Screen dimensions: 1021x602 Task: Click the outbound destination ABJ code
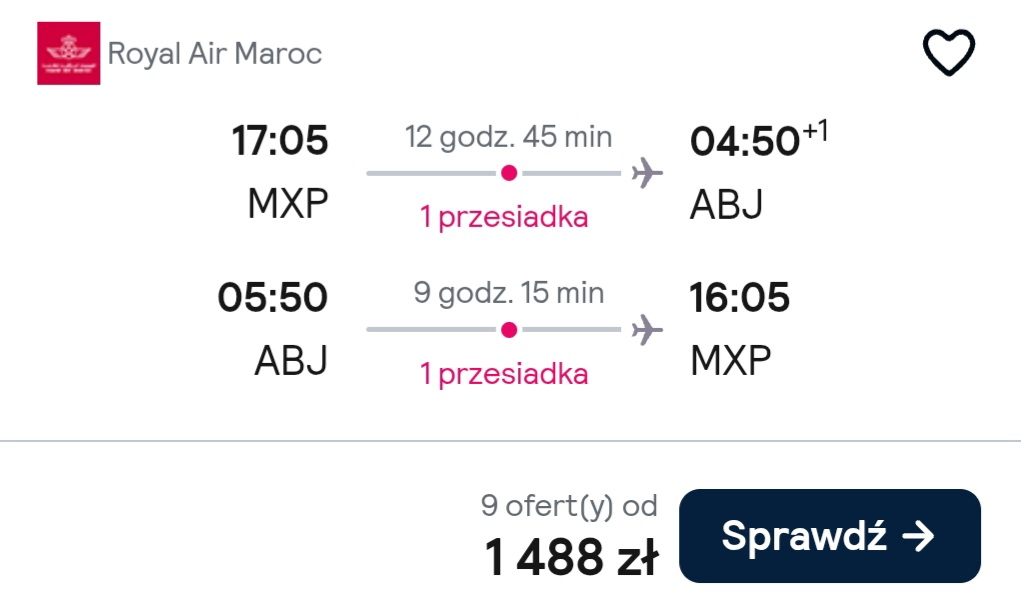(727, 204)
